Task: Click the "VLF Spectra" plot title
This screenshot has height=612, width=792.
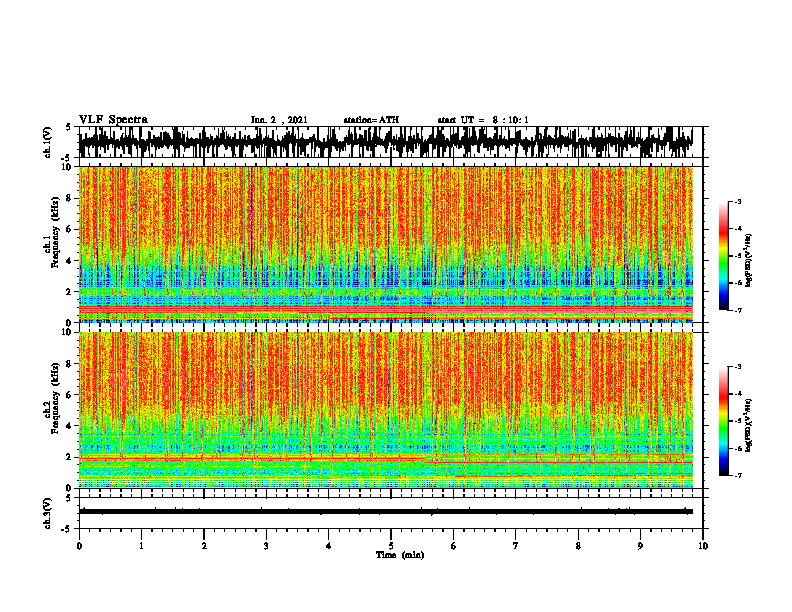Action: [113, 120]
